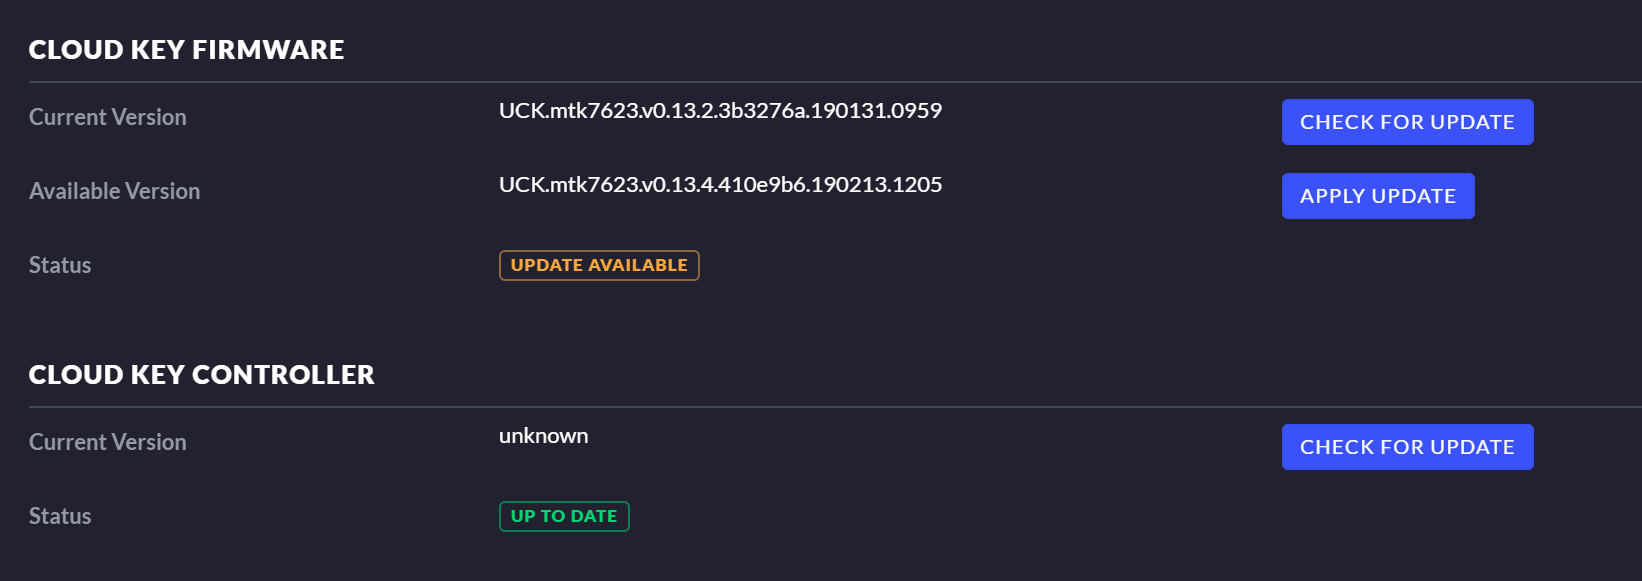Click the controller Current Version label

pos(108,442)
